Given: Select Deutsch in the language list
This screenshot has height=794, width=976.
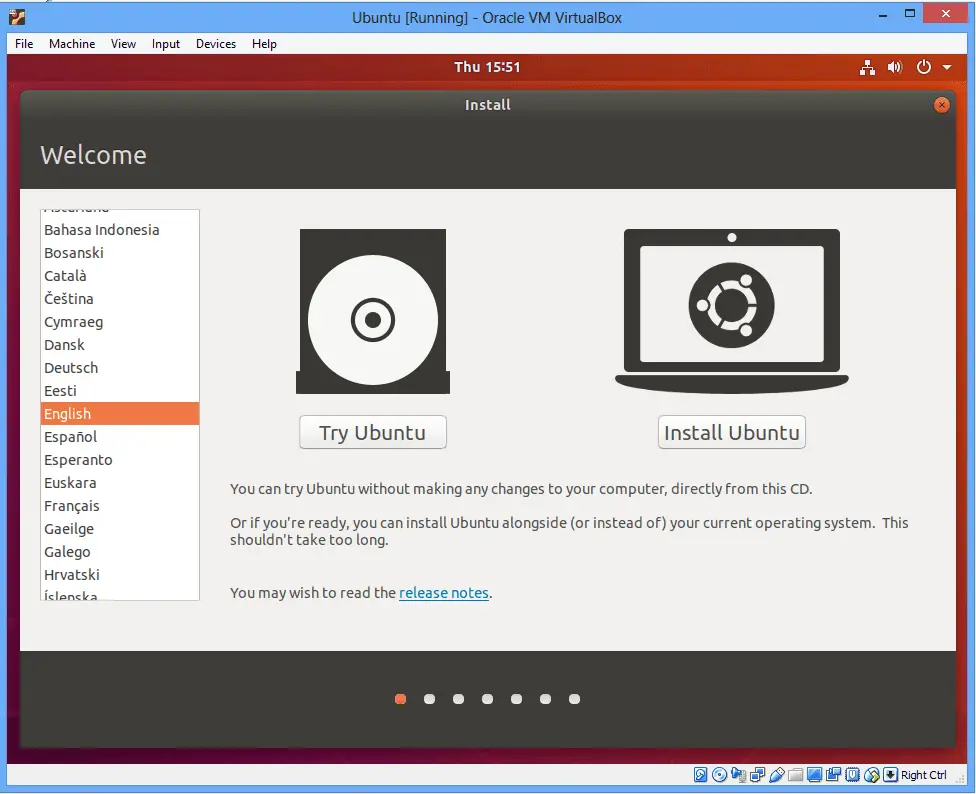Looking at the screenshot, I should (120, 368).
